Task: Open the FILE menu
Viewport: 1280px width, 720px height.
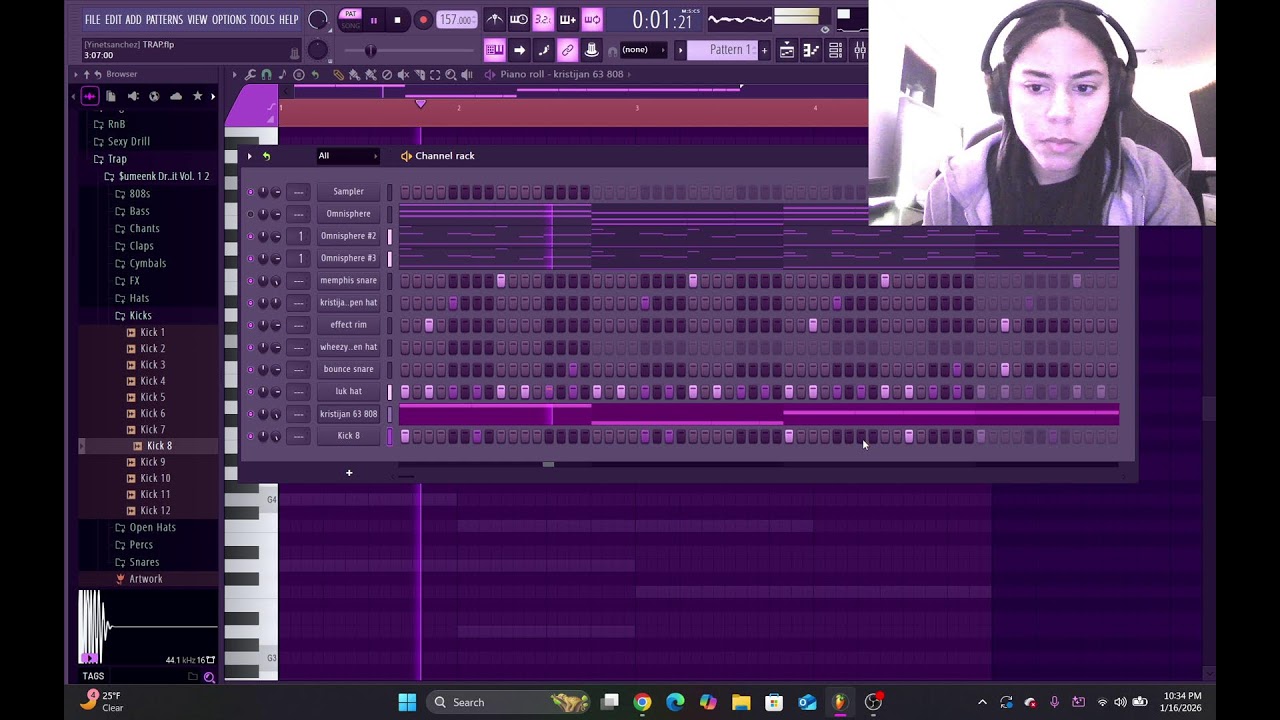Action: pos(92,20)
